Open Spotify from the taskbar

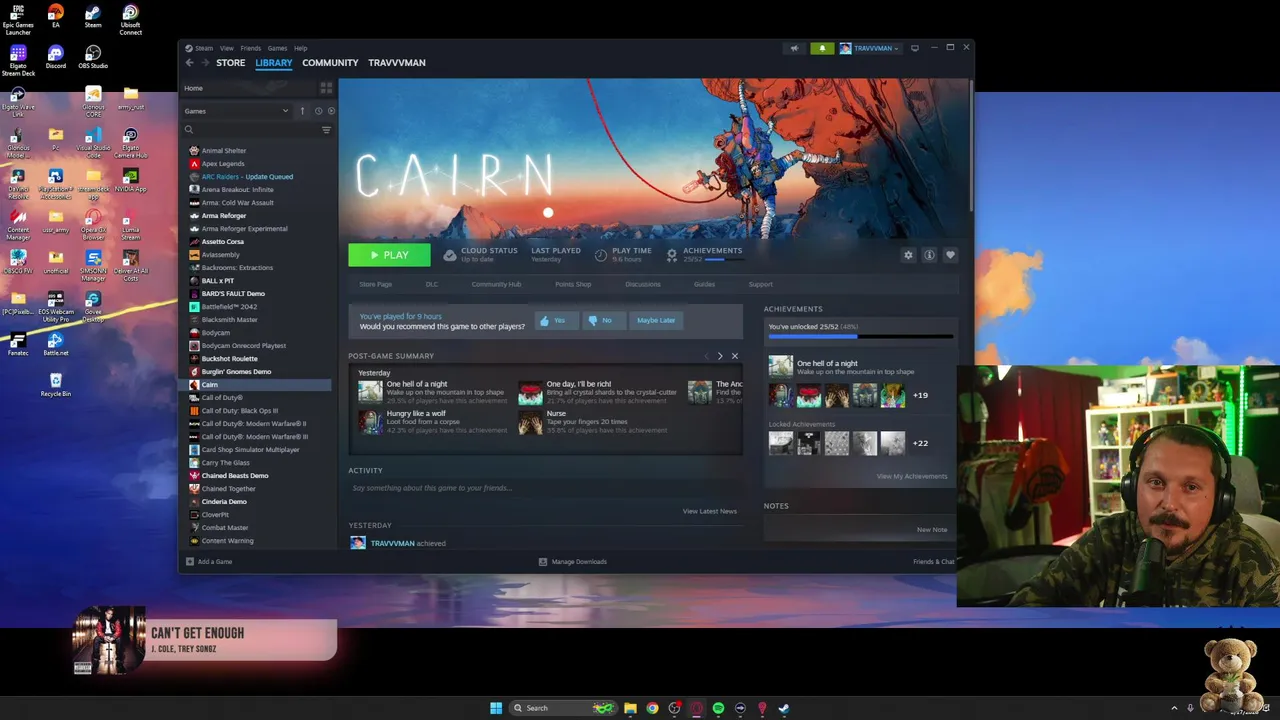click(x=718, y=708)
